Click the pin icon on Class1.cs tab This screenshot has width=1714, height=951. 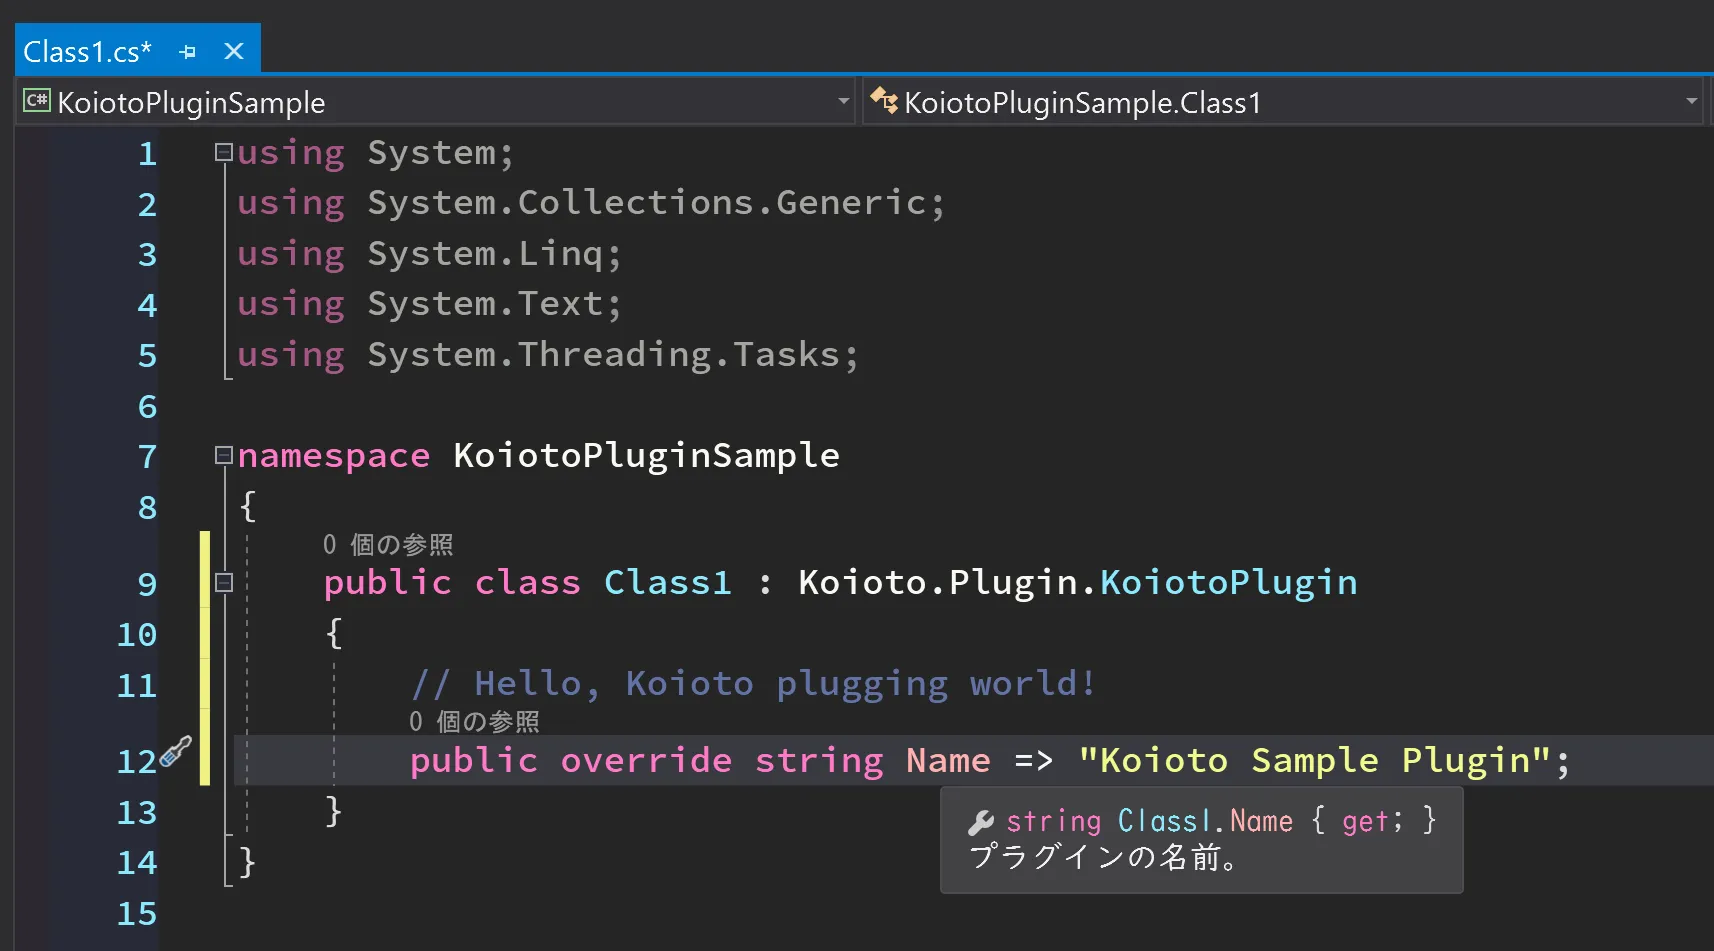tap(187, 52)
